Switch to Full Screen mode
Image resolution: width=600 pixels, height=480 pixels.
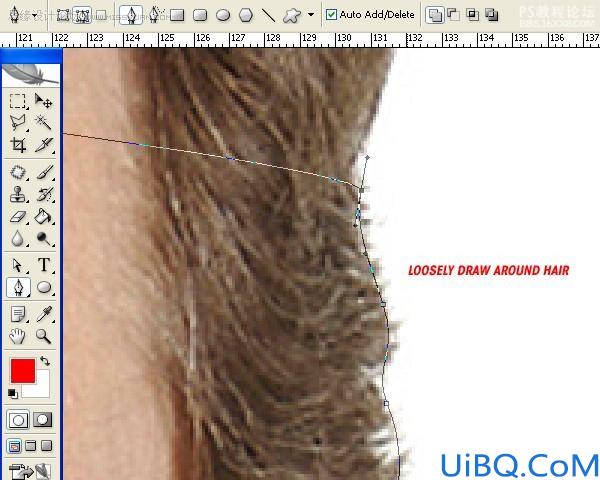point(46,446)
